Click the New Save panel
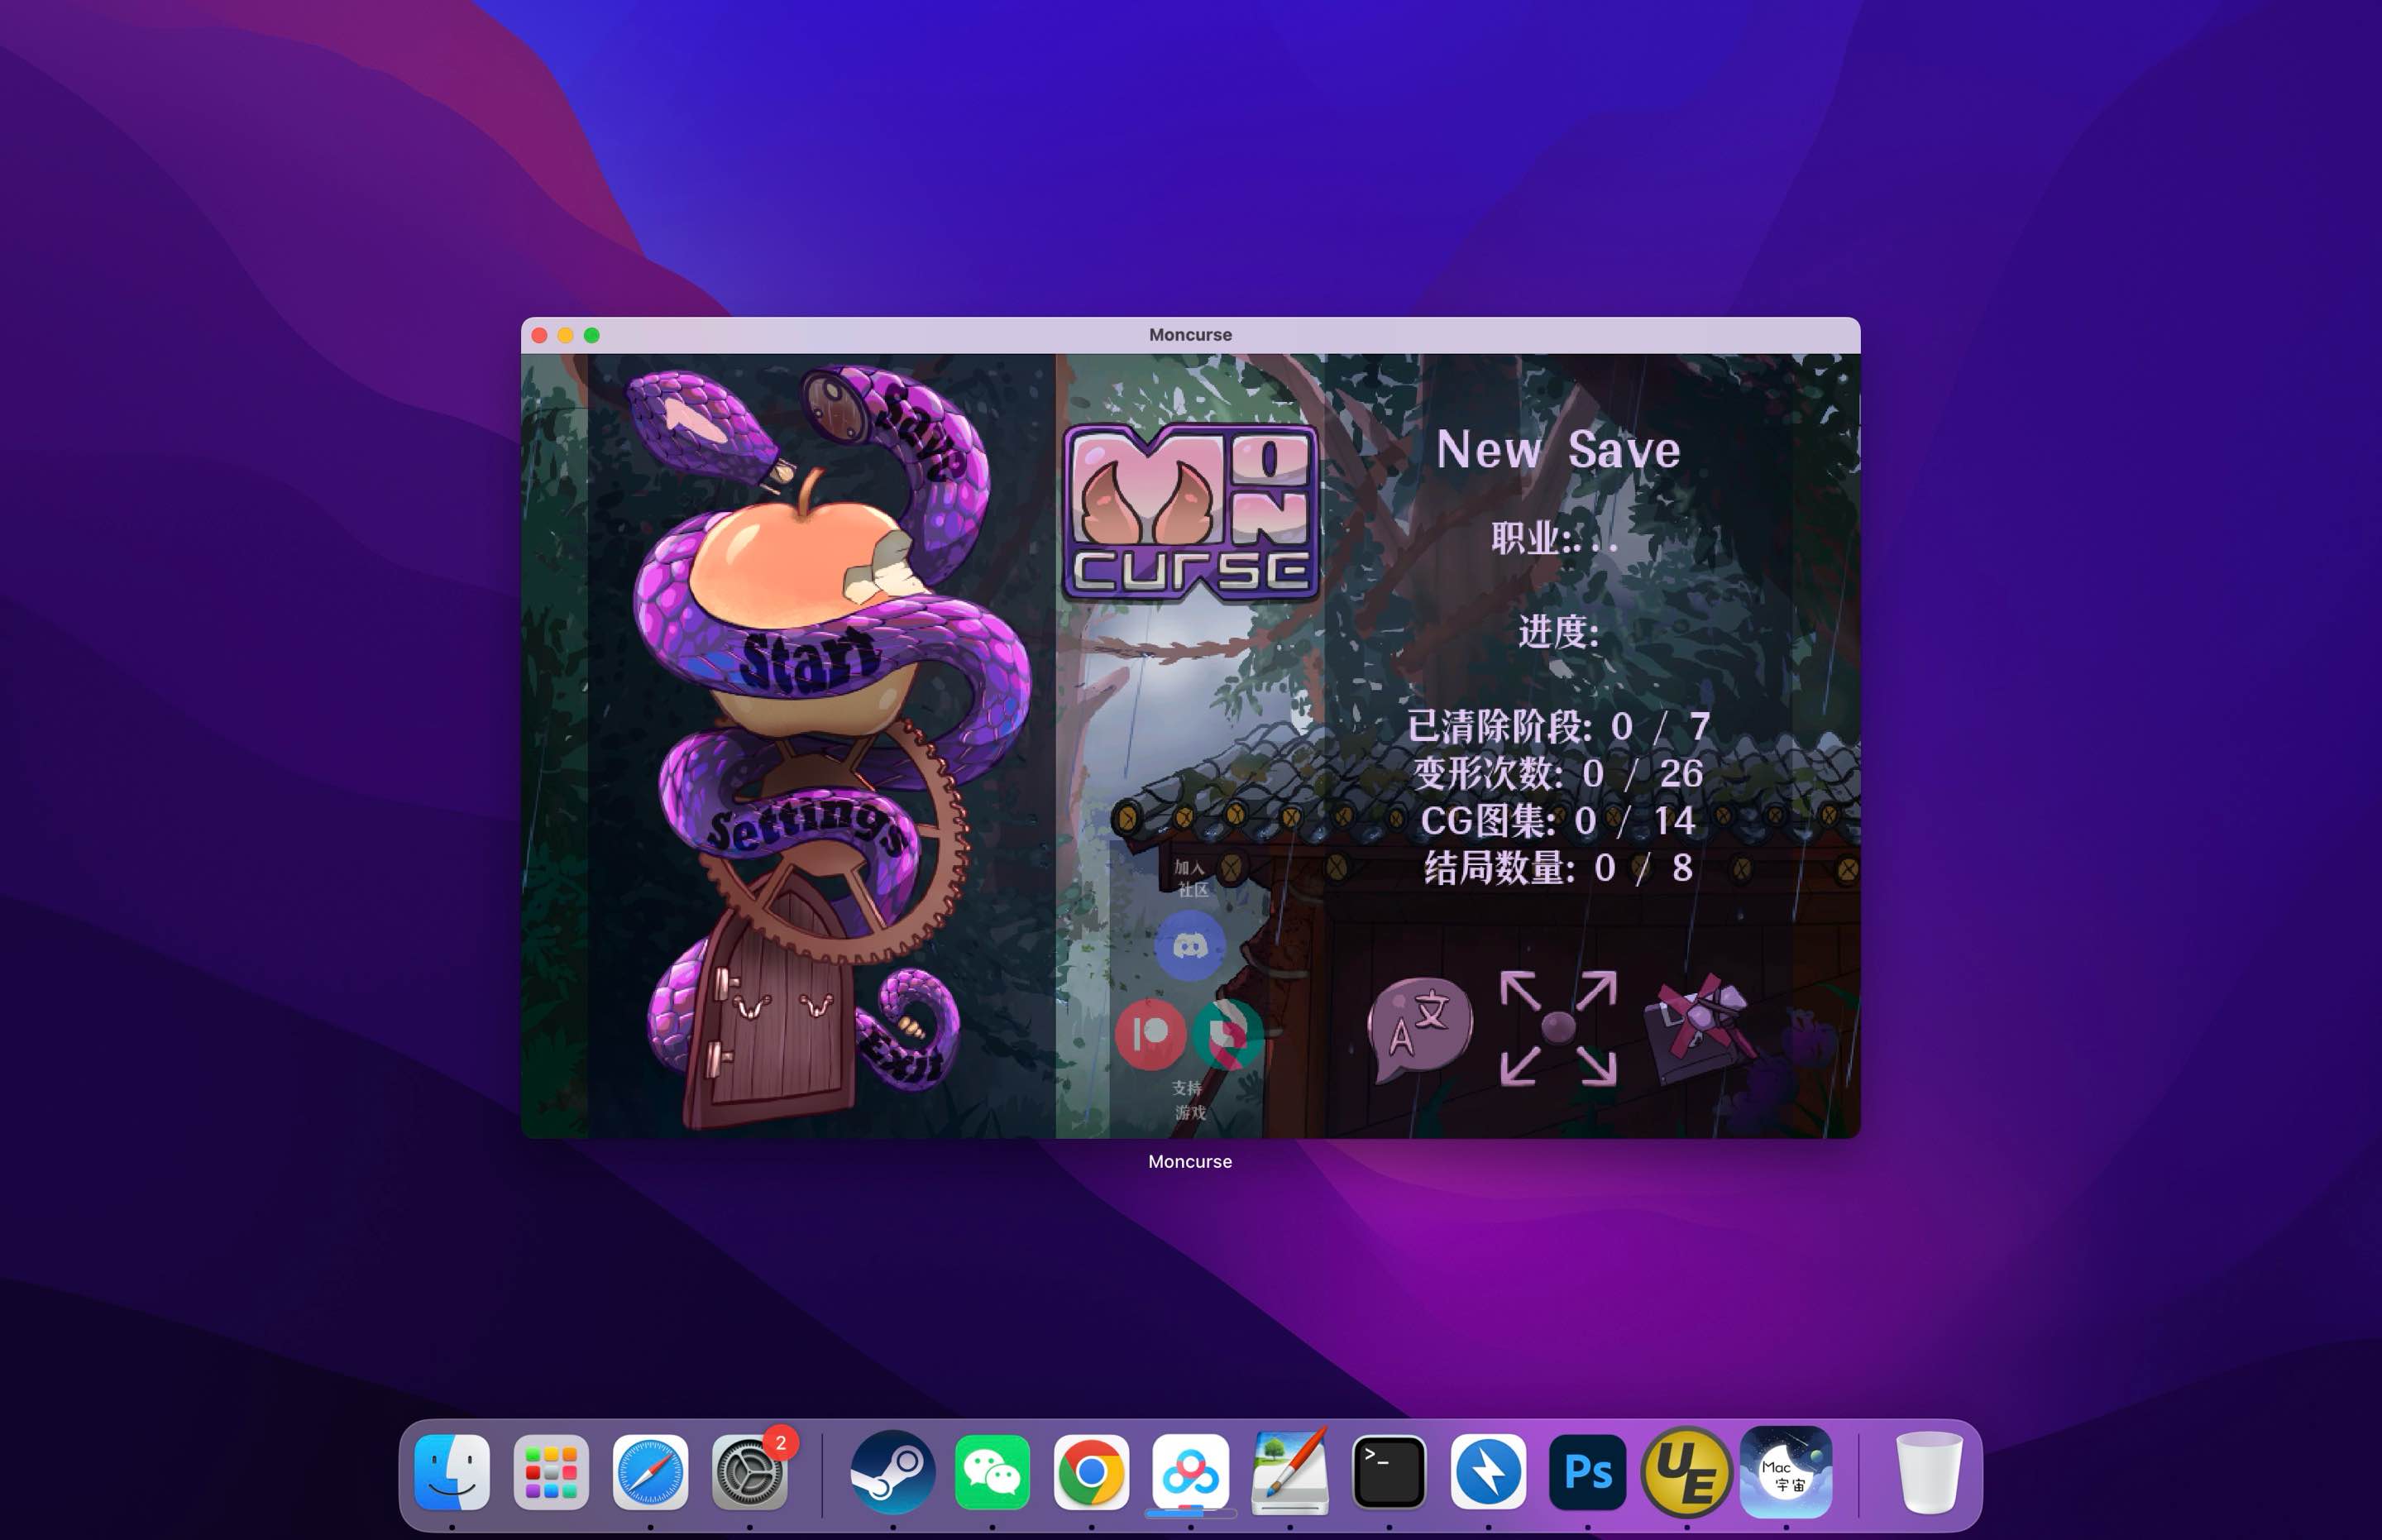Viewport: 2382px width, 1540px height. [x=1557, y=450]
